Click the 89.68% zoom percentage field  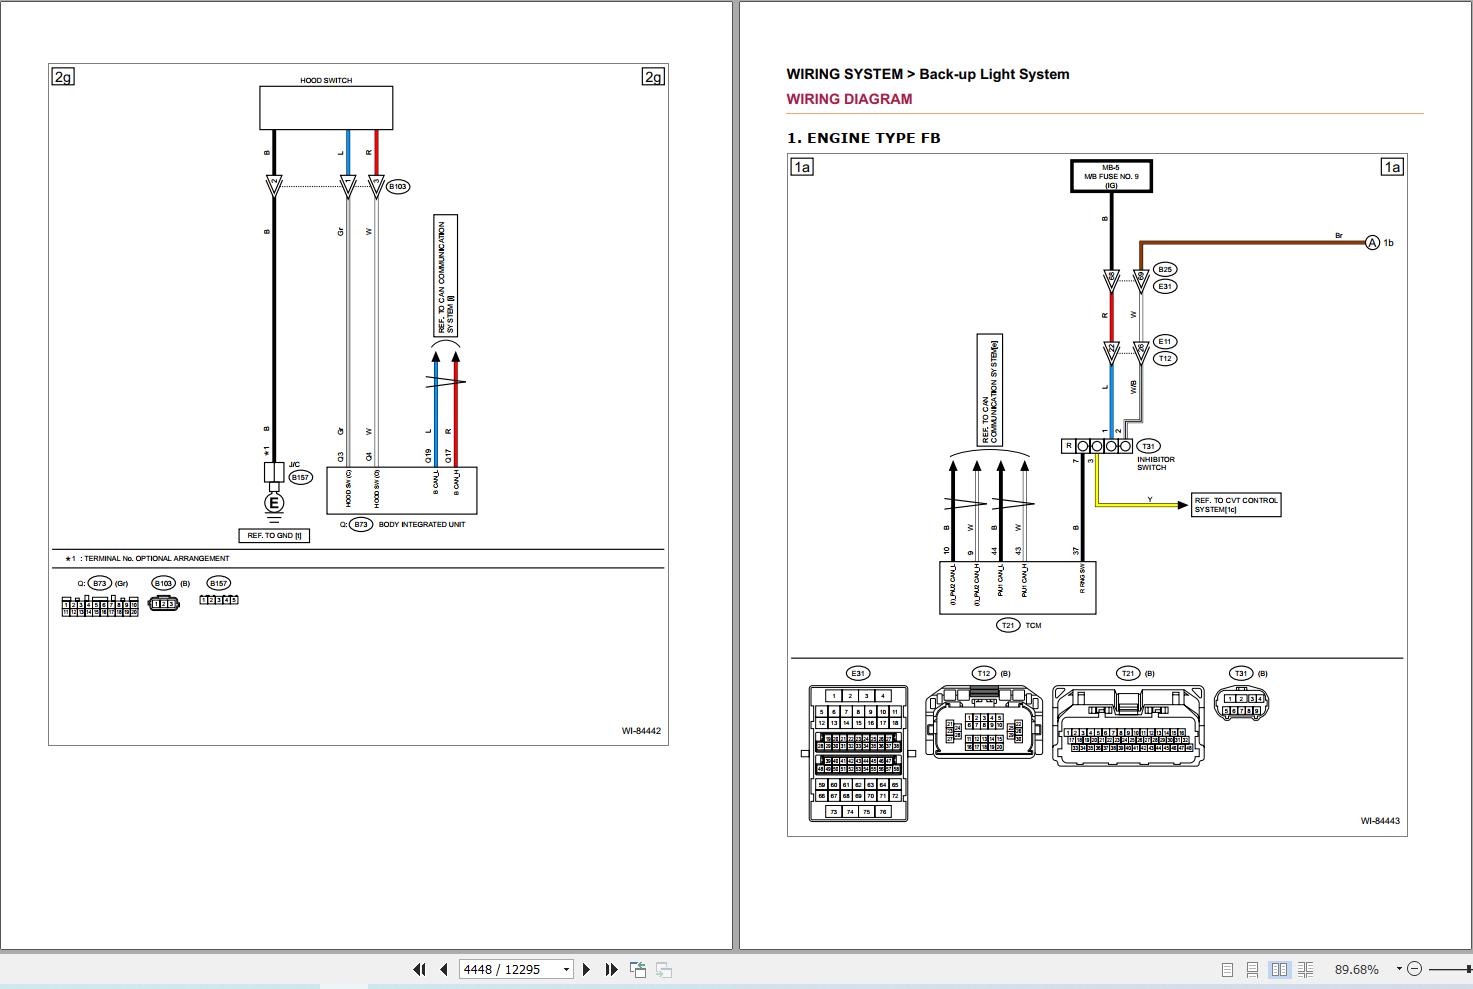click(x=1356, y=969)
